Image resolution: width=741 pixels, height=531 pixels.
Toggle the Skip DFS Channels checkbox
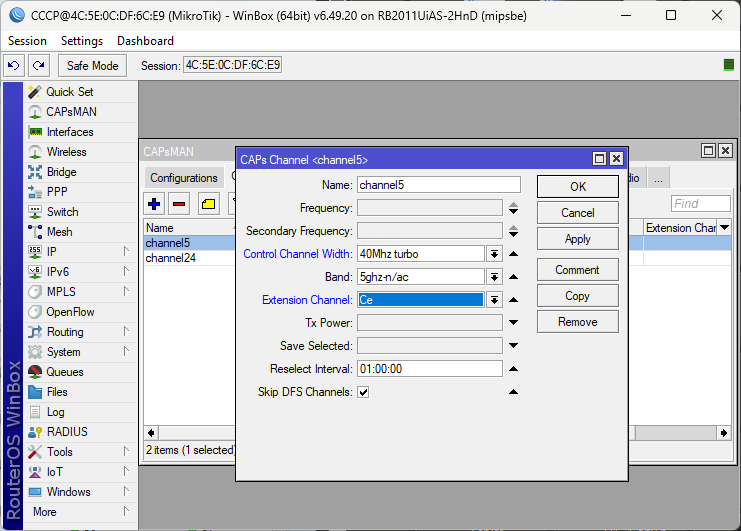click(x=363, y=392)
